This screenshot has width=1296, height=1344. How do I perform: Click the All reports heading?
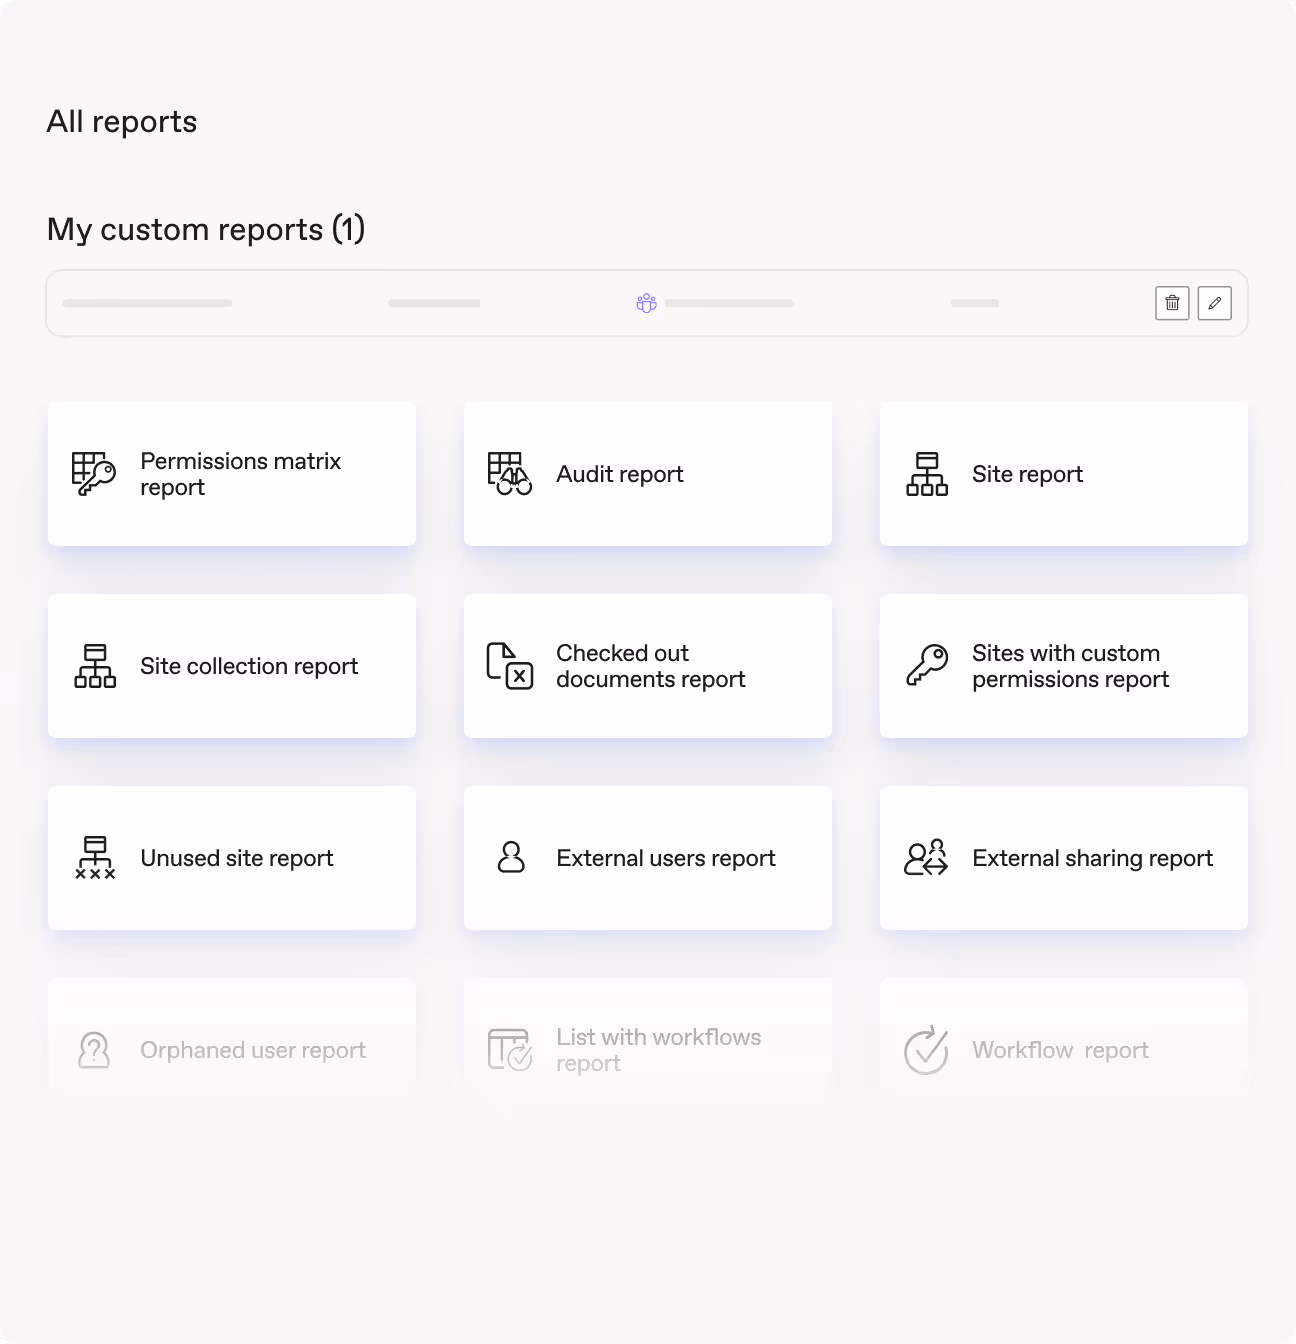pyautogui.click(x=122, y=122)
